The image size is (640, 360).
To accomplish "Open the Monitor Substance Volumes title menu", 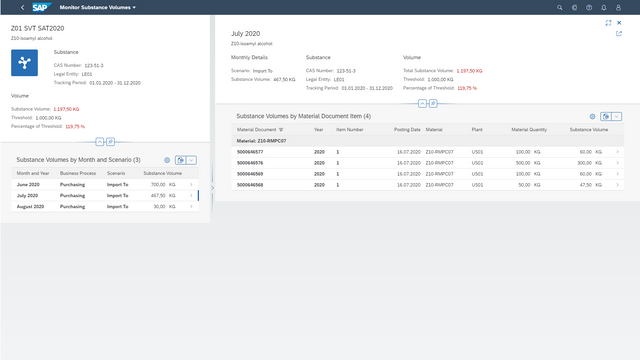I will click(98, 7).
